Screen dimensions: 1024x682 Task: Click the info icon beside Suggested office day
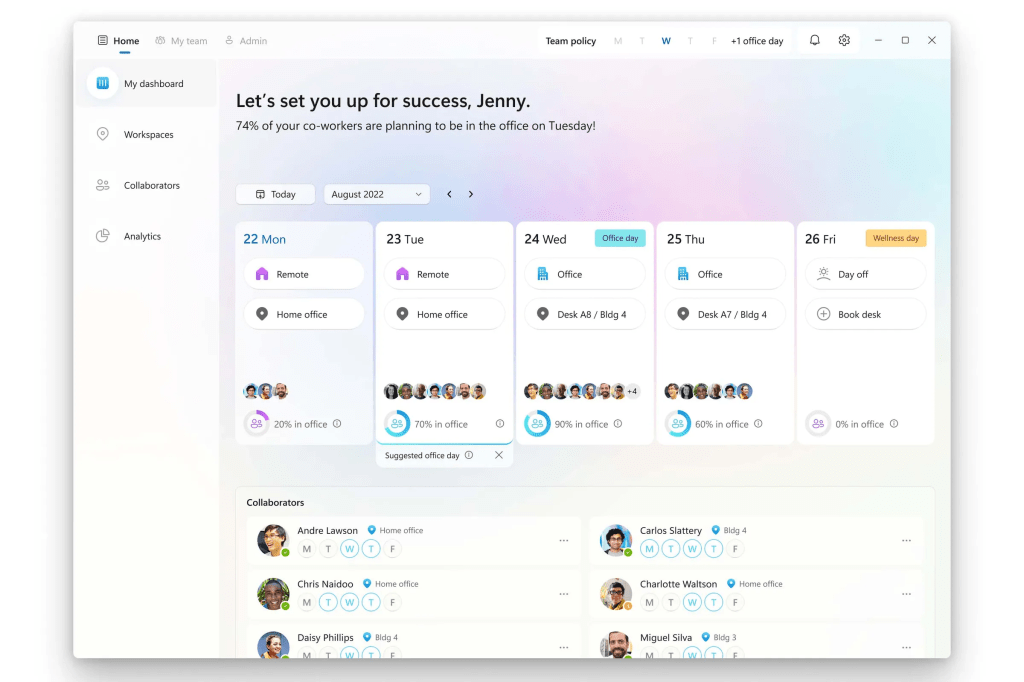469,455
